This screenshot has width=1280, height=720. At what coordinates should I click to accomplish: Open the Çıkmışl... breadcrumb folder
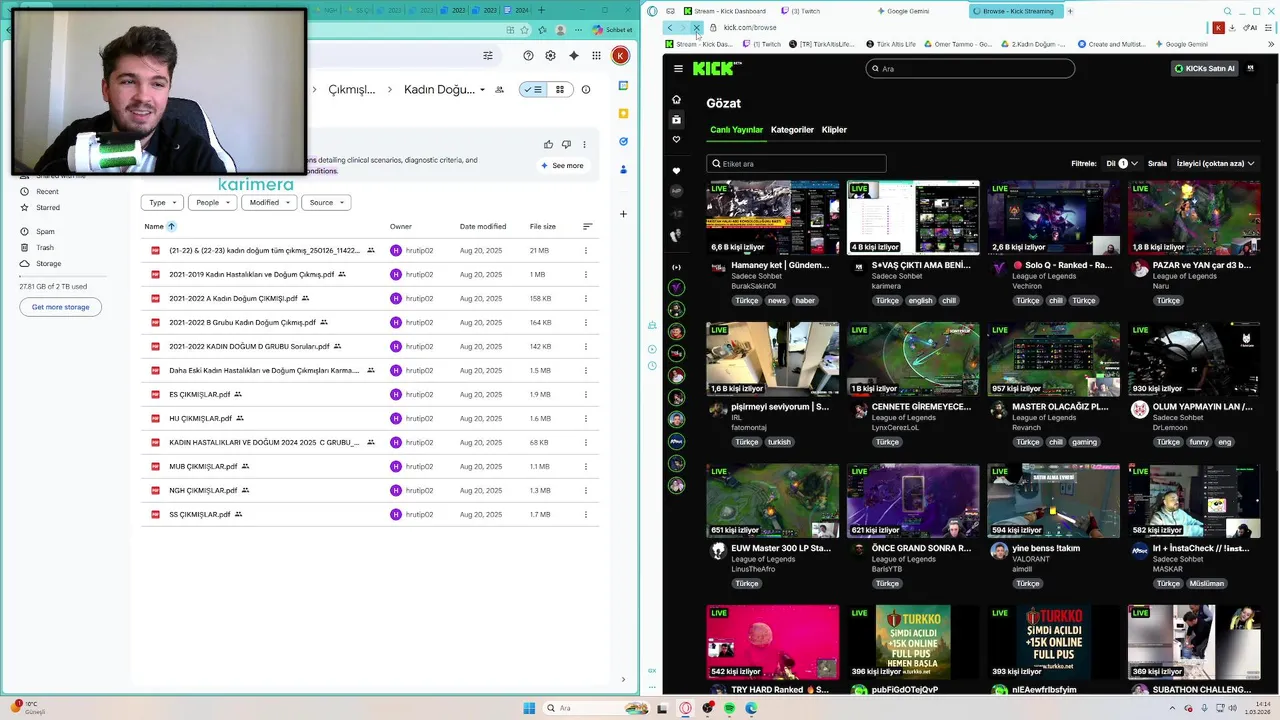click(352, 90)
